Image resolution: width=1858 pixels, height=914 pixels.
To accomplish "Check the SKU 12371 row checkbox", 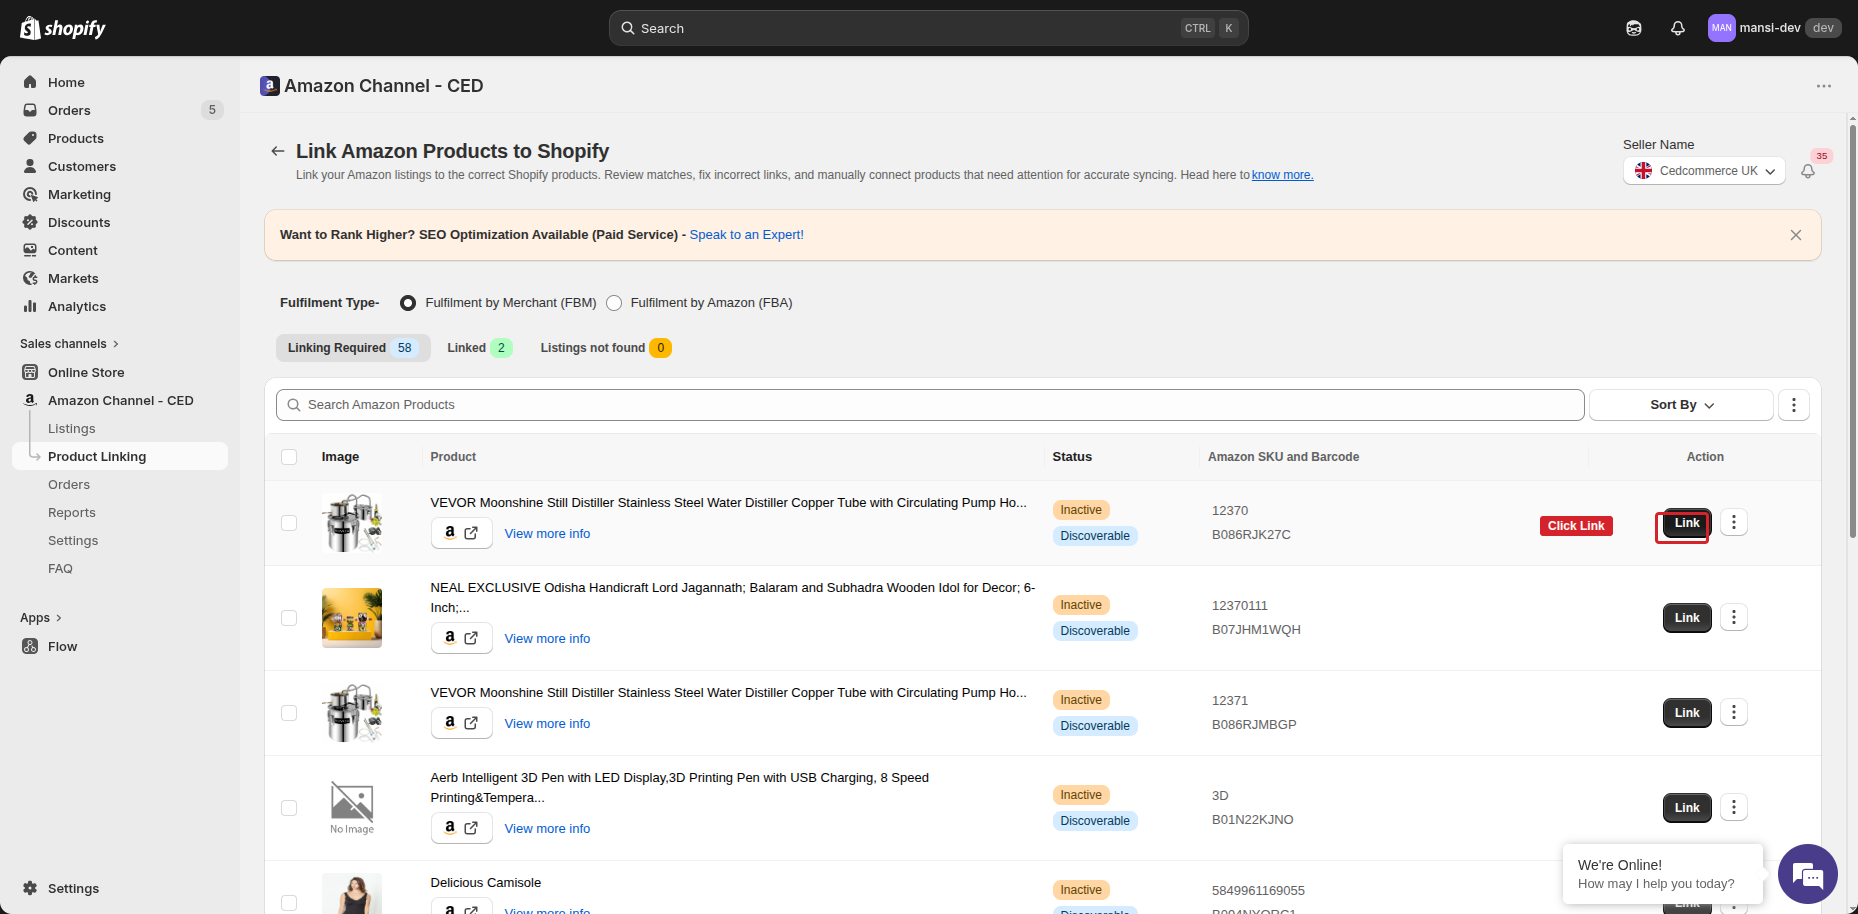I will coord(289,713).
